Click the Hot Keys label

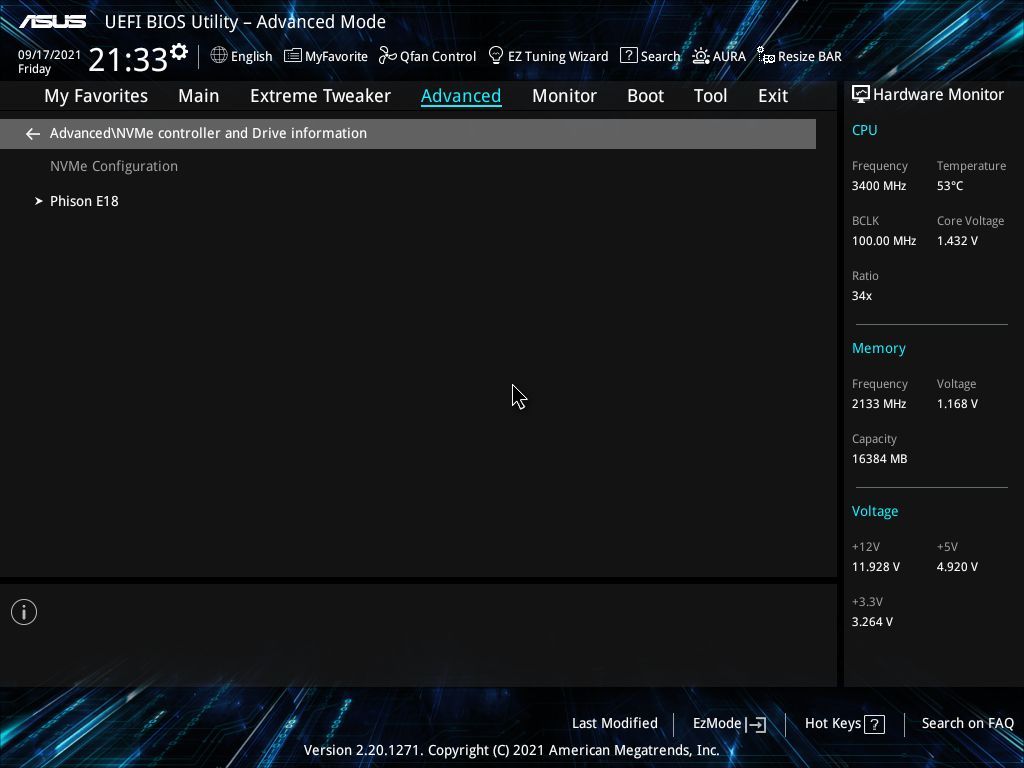833,724
